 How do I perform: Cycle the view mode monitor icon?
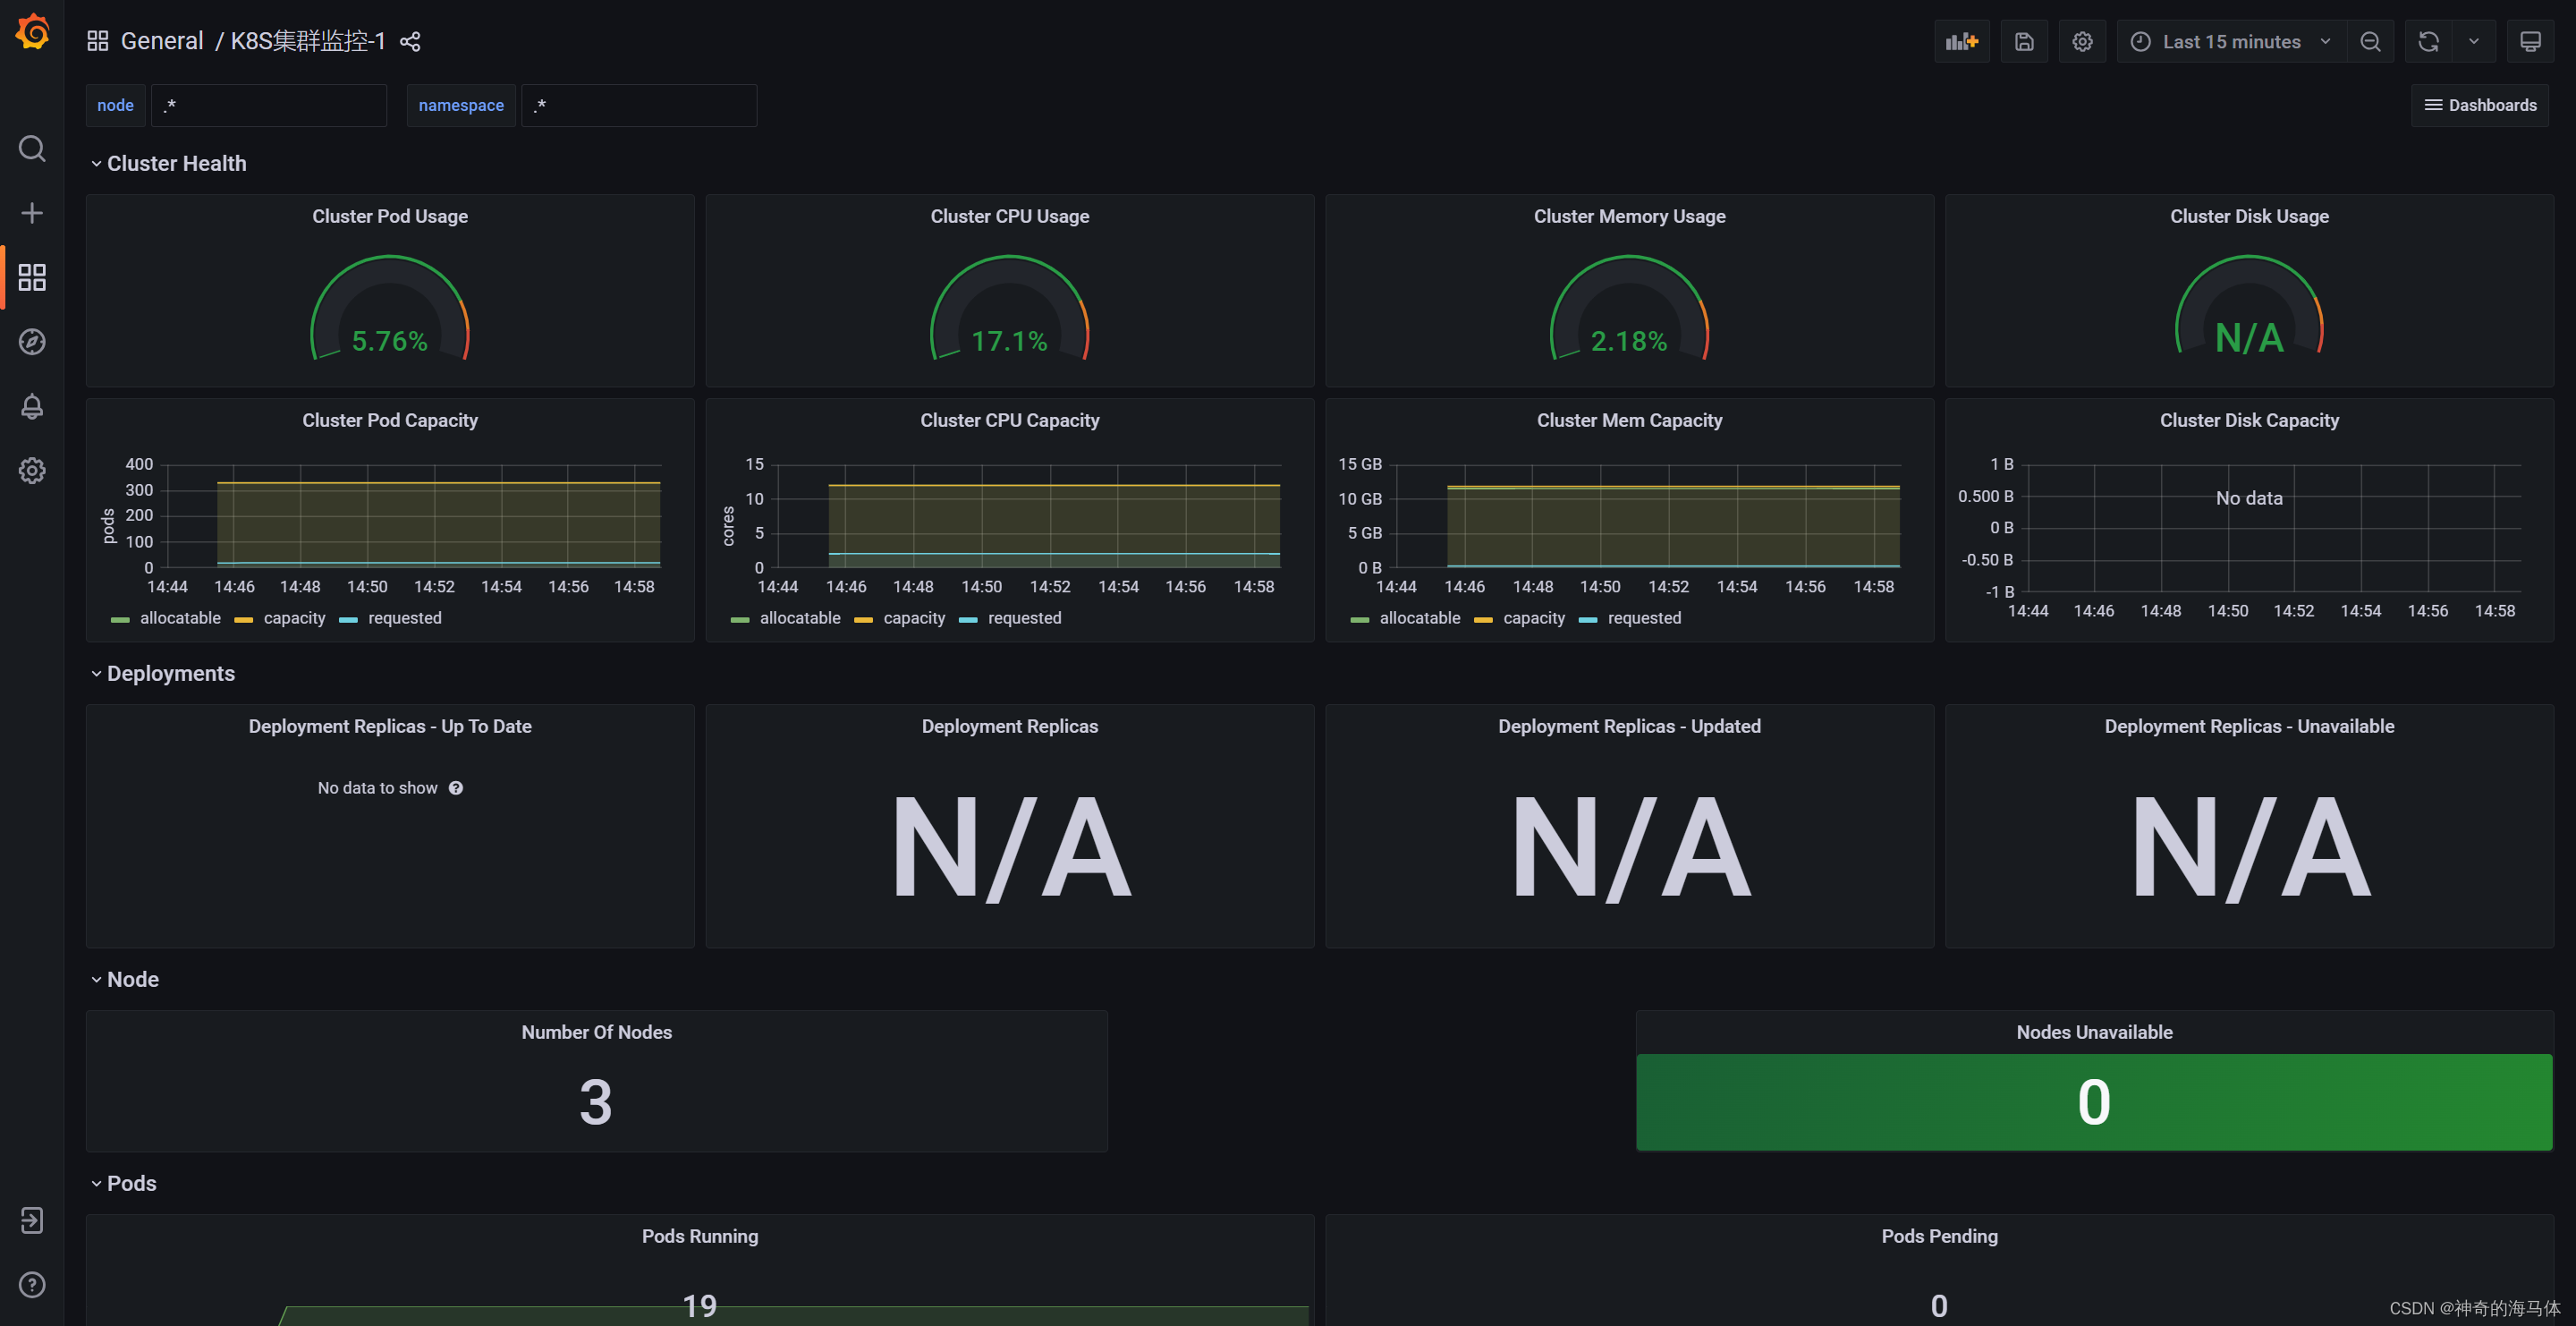coord(2530,41)
